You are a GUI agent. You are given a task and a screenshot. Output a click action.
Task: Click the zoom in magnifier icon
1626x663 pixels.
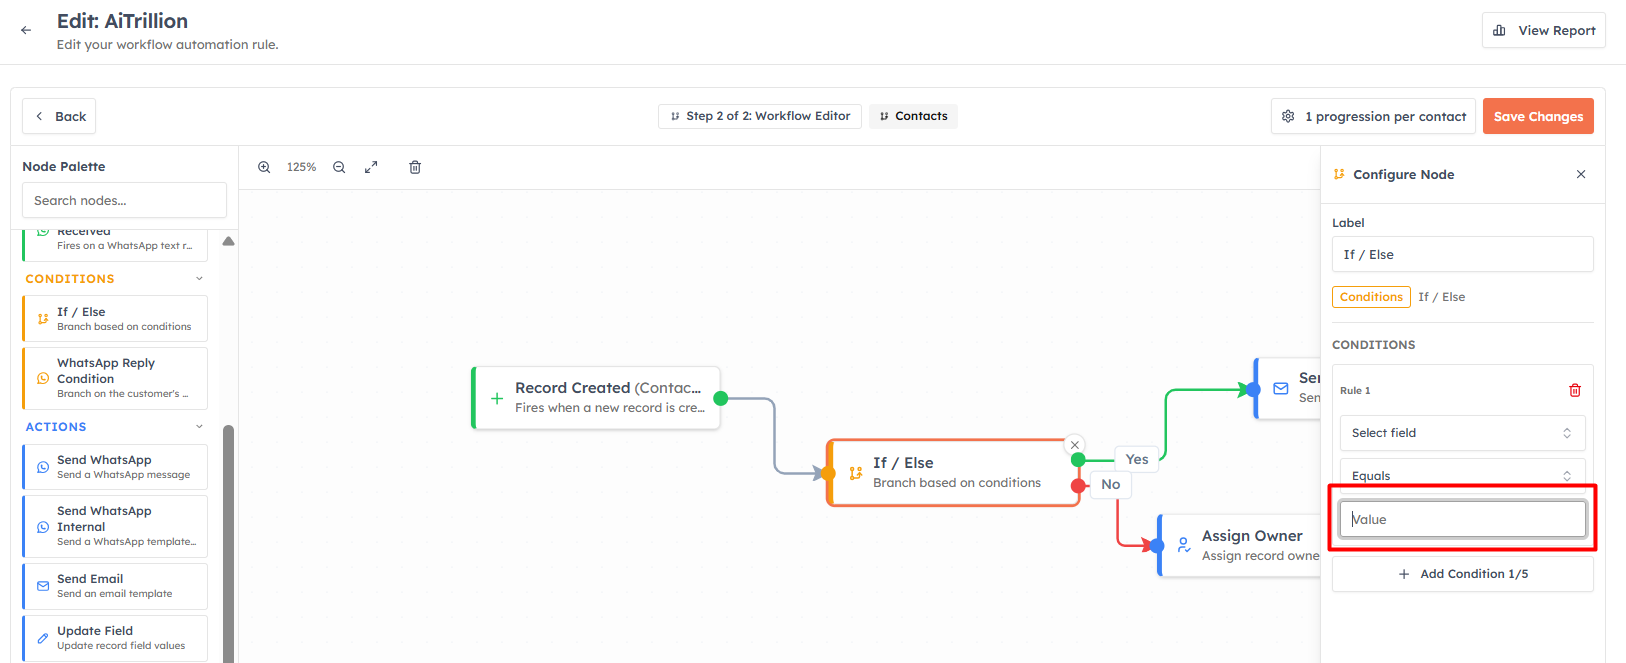click(264, 167)
